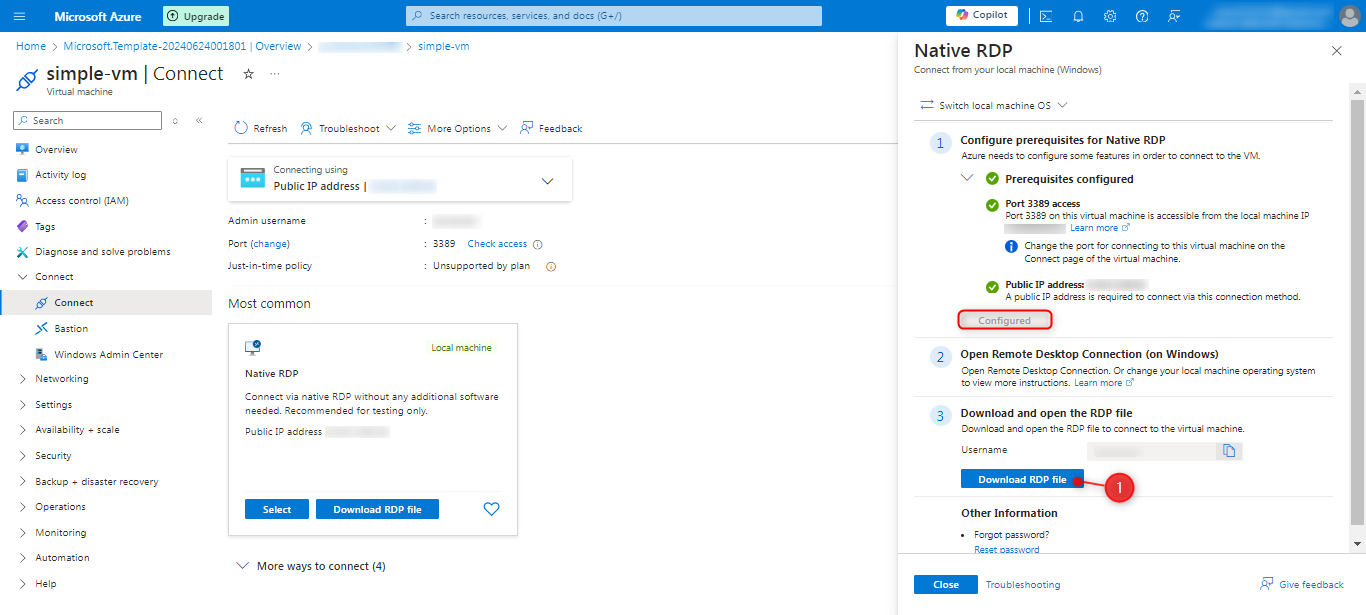Click the Reset password link
Viewport: 1366px width, 615px height.
point(1006,550)
